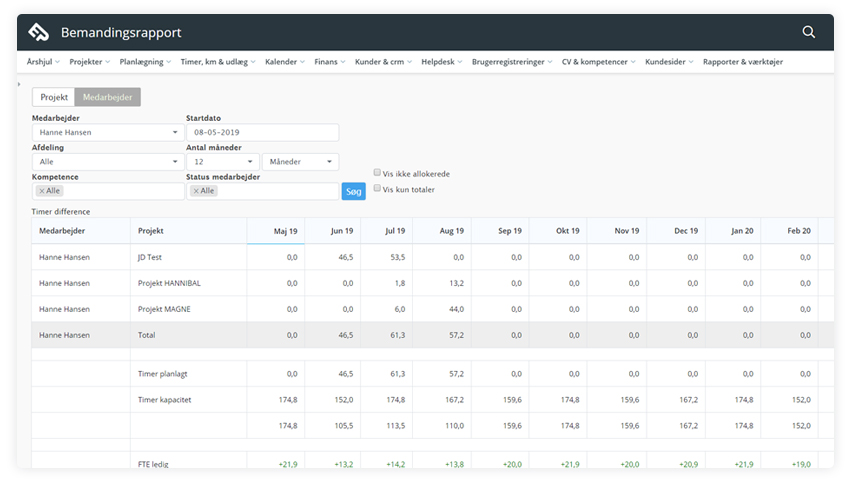The height and width of the screenshot is (482, 850).
Task: Open the Helpdesk menu
Action: [x=441, y=62]
